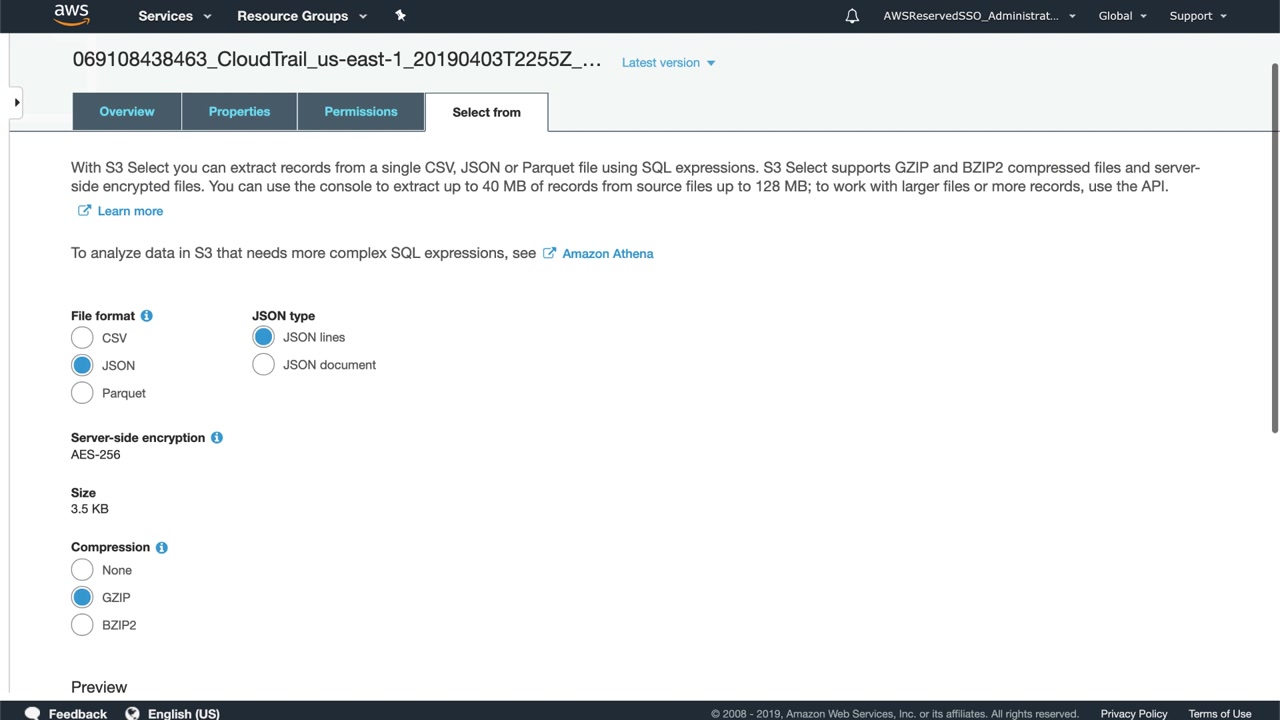Image resolution: width=1280 pixels, height=720 pixels.
Task: Click File format info icon
Action: 146,316
